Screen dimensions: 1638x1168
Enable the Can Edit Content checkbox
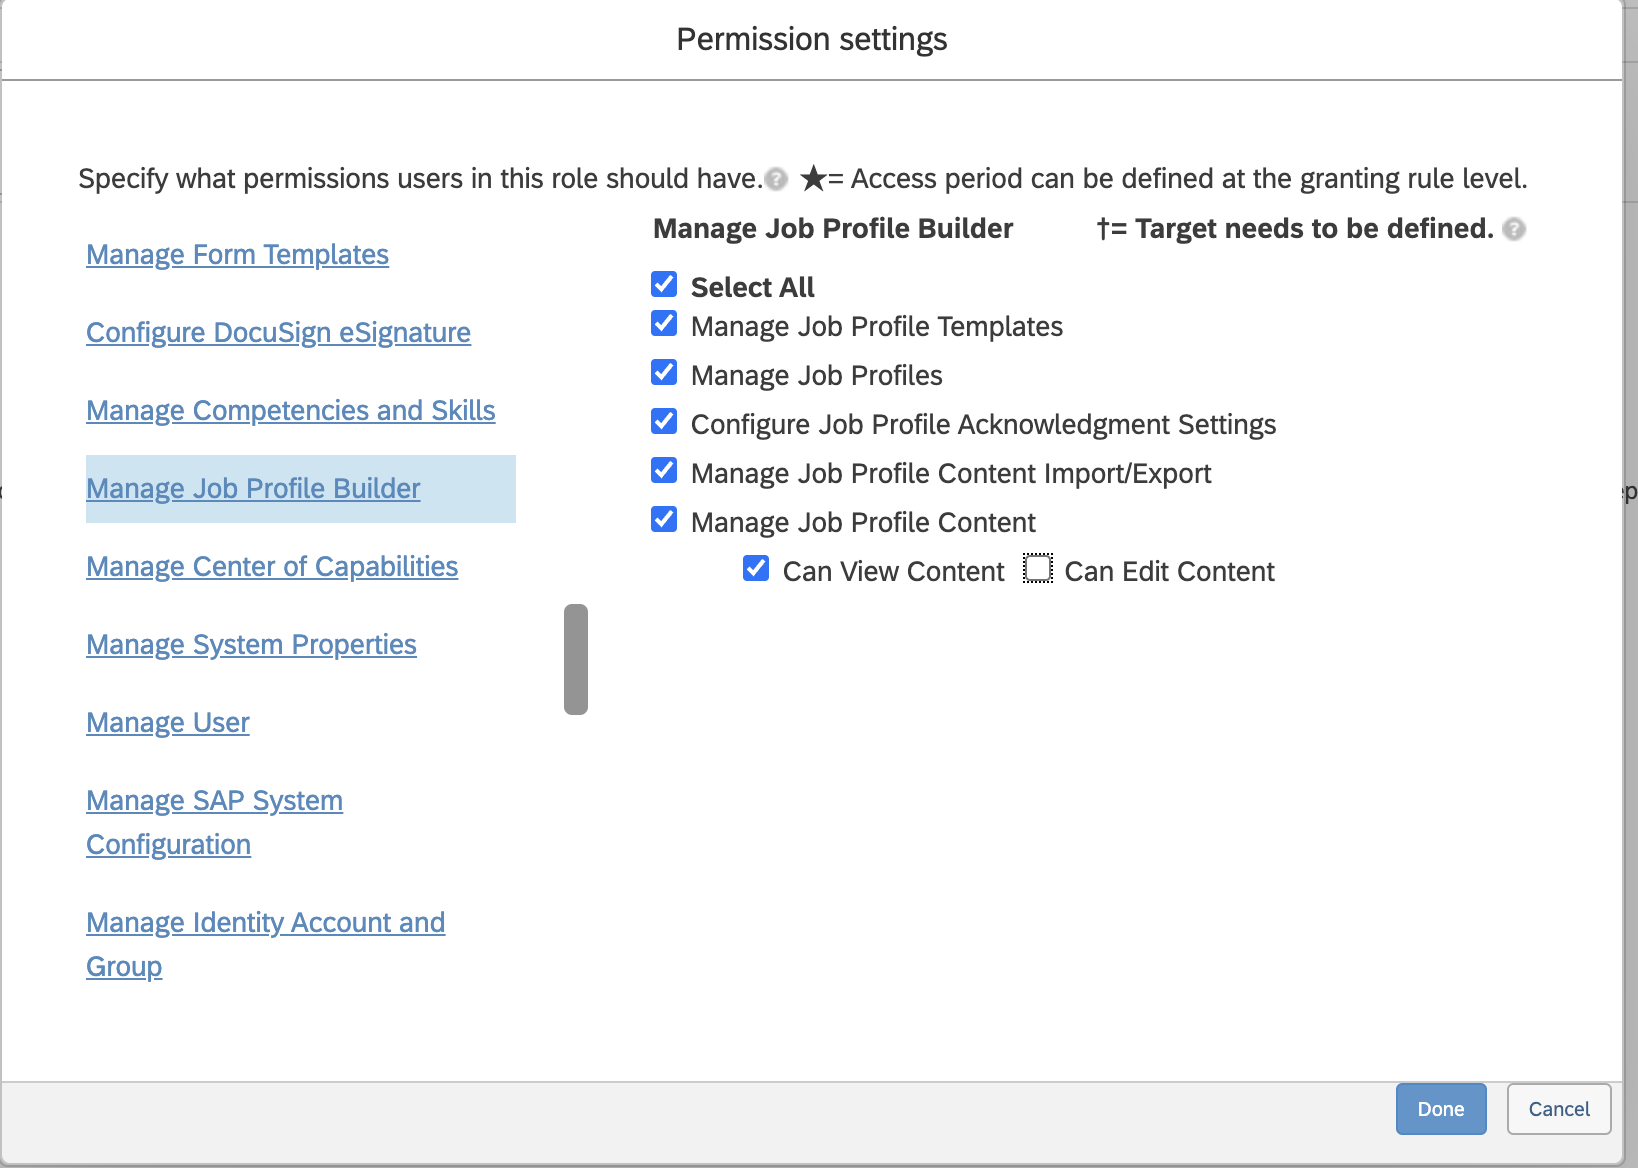(1038, 570)
